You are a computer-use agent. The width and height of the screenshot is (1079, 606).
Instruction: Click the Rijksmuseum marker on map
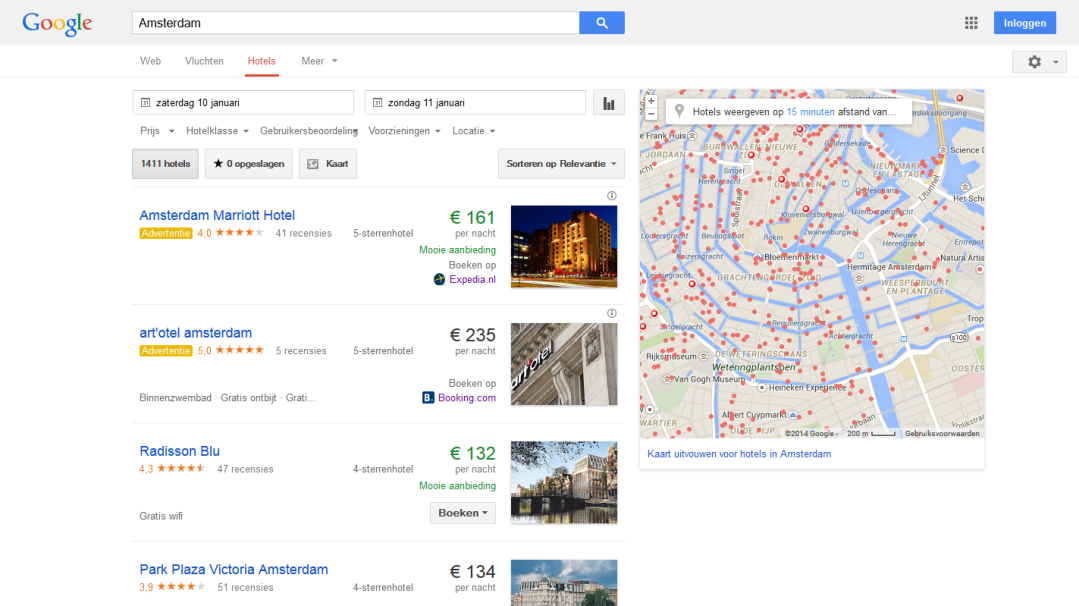point(703,356)
